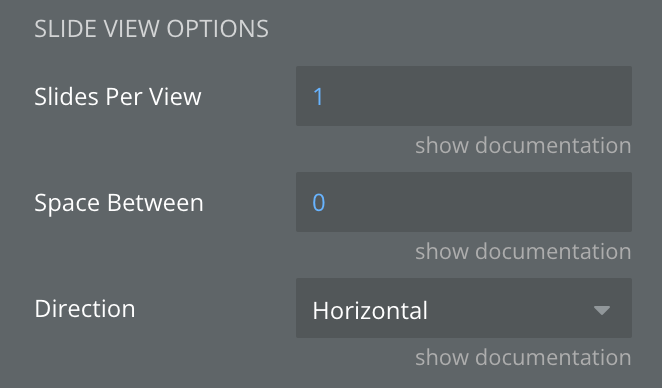Click the Slides Per View label
The width and height of the screenshot is (662, 388).
[x=118, y=97]
